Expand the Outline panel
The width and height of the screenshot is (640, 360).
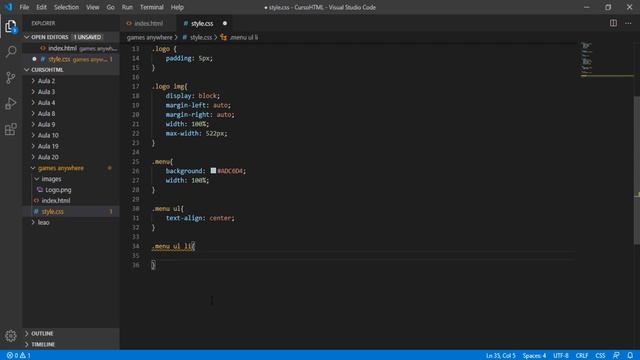[x=71, y=333]
